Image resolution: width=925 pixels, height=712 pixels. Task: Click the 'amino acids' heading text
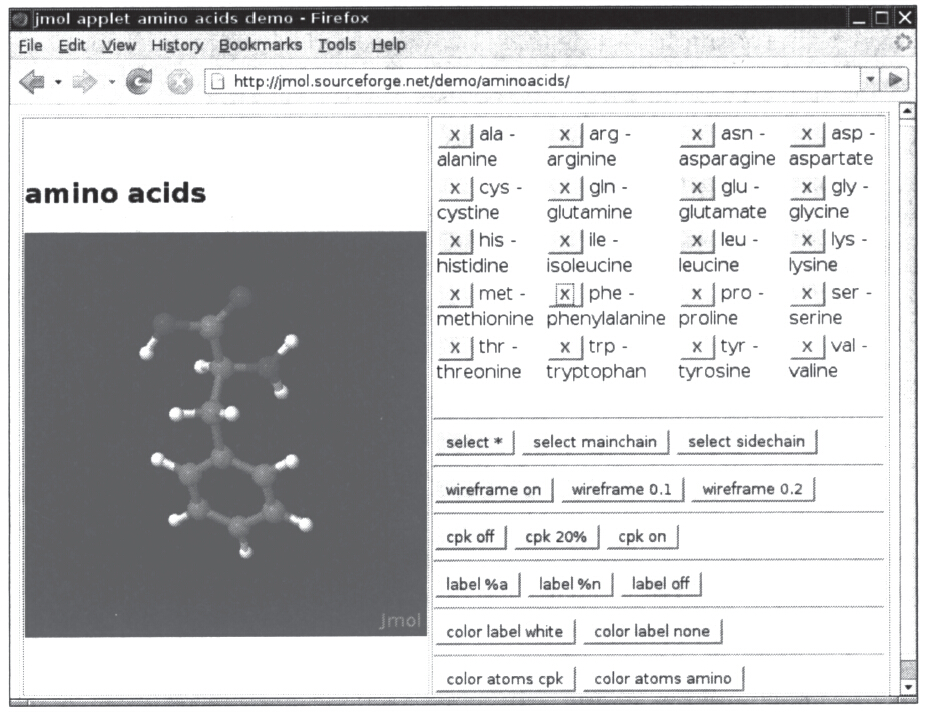coord(116,193)
